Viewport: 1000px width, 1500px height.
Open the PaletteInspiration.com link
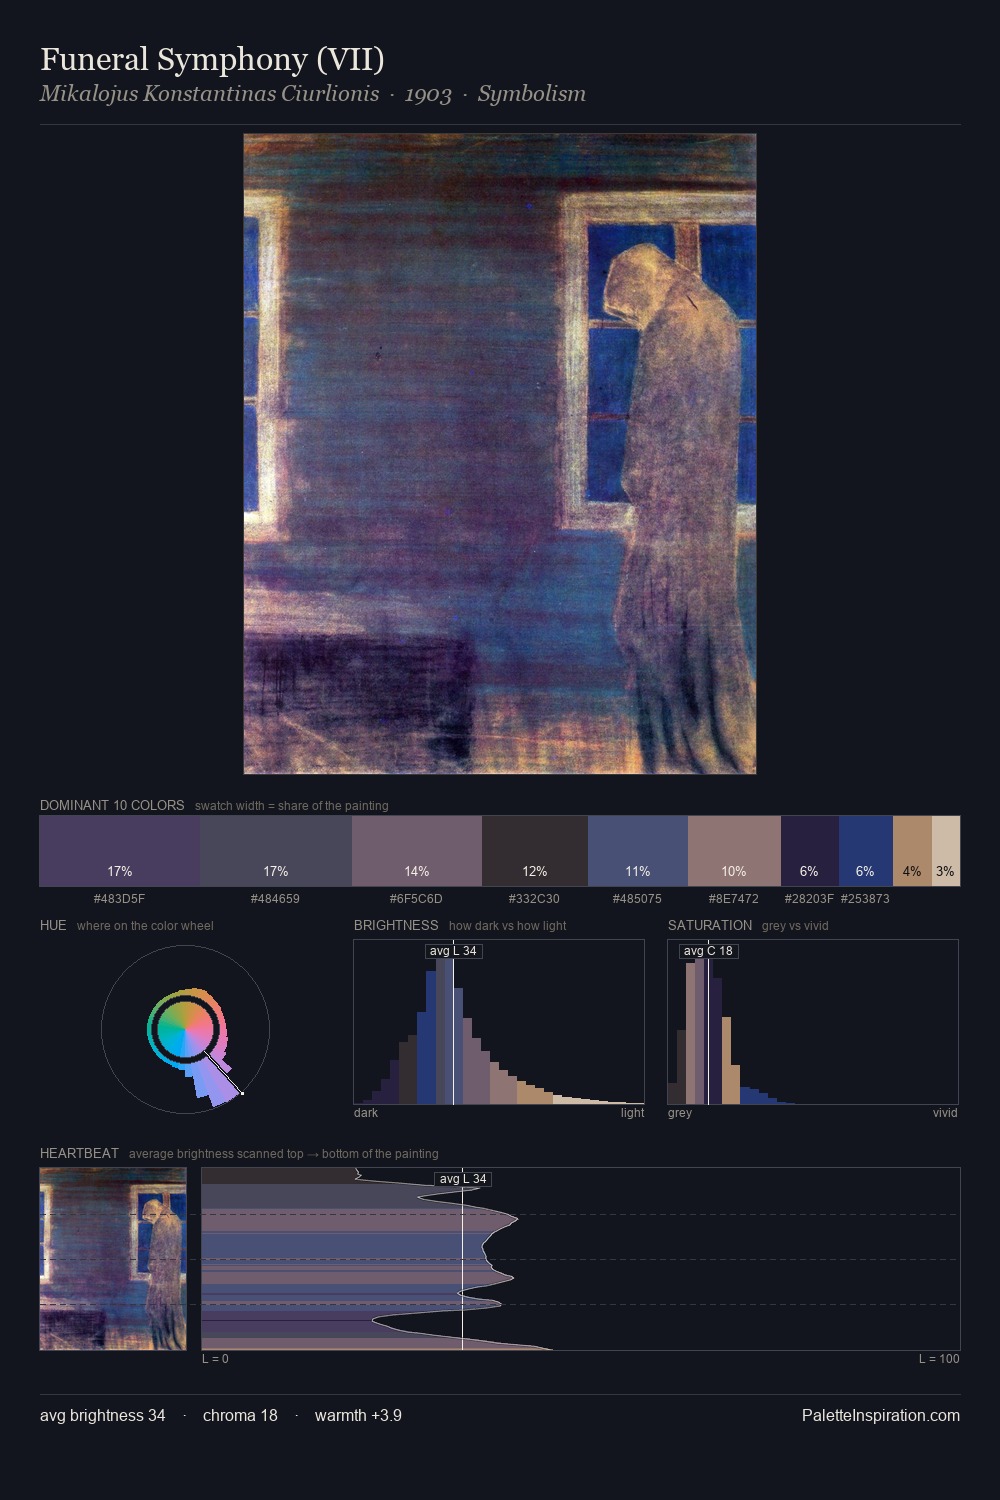(881, 1415)
